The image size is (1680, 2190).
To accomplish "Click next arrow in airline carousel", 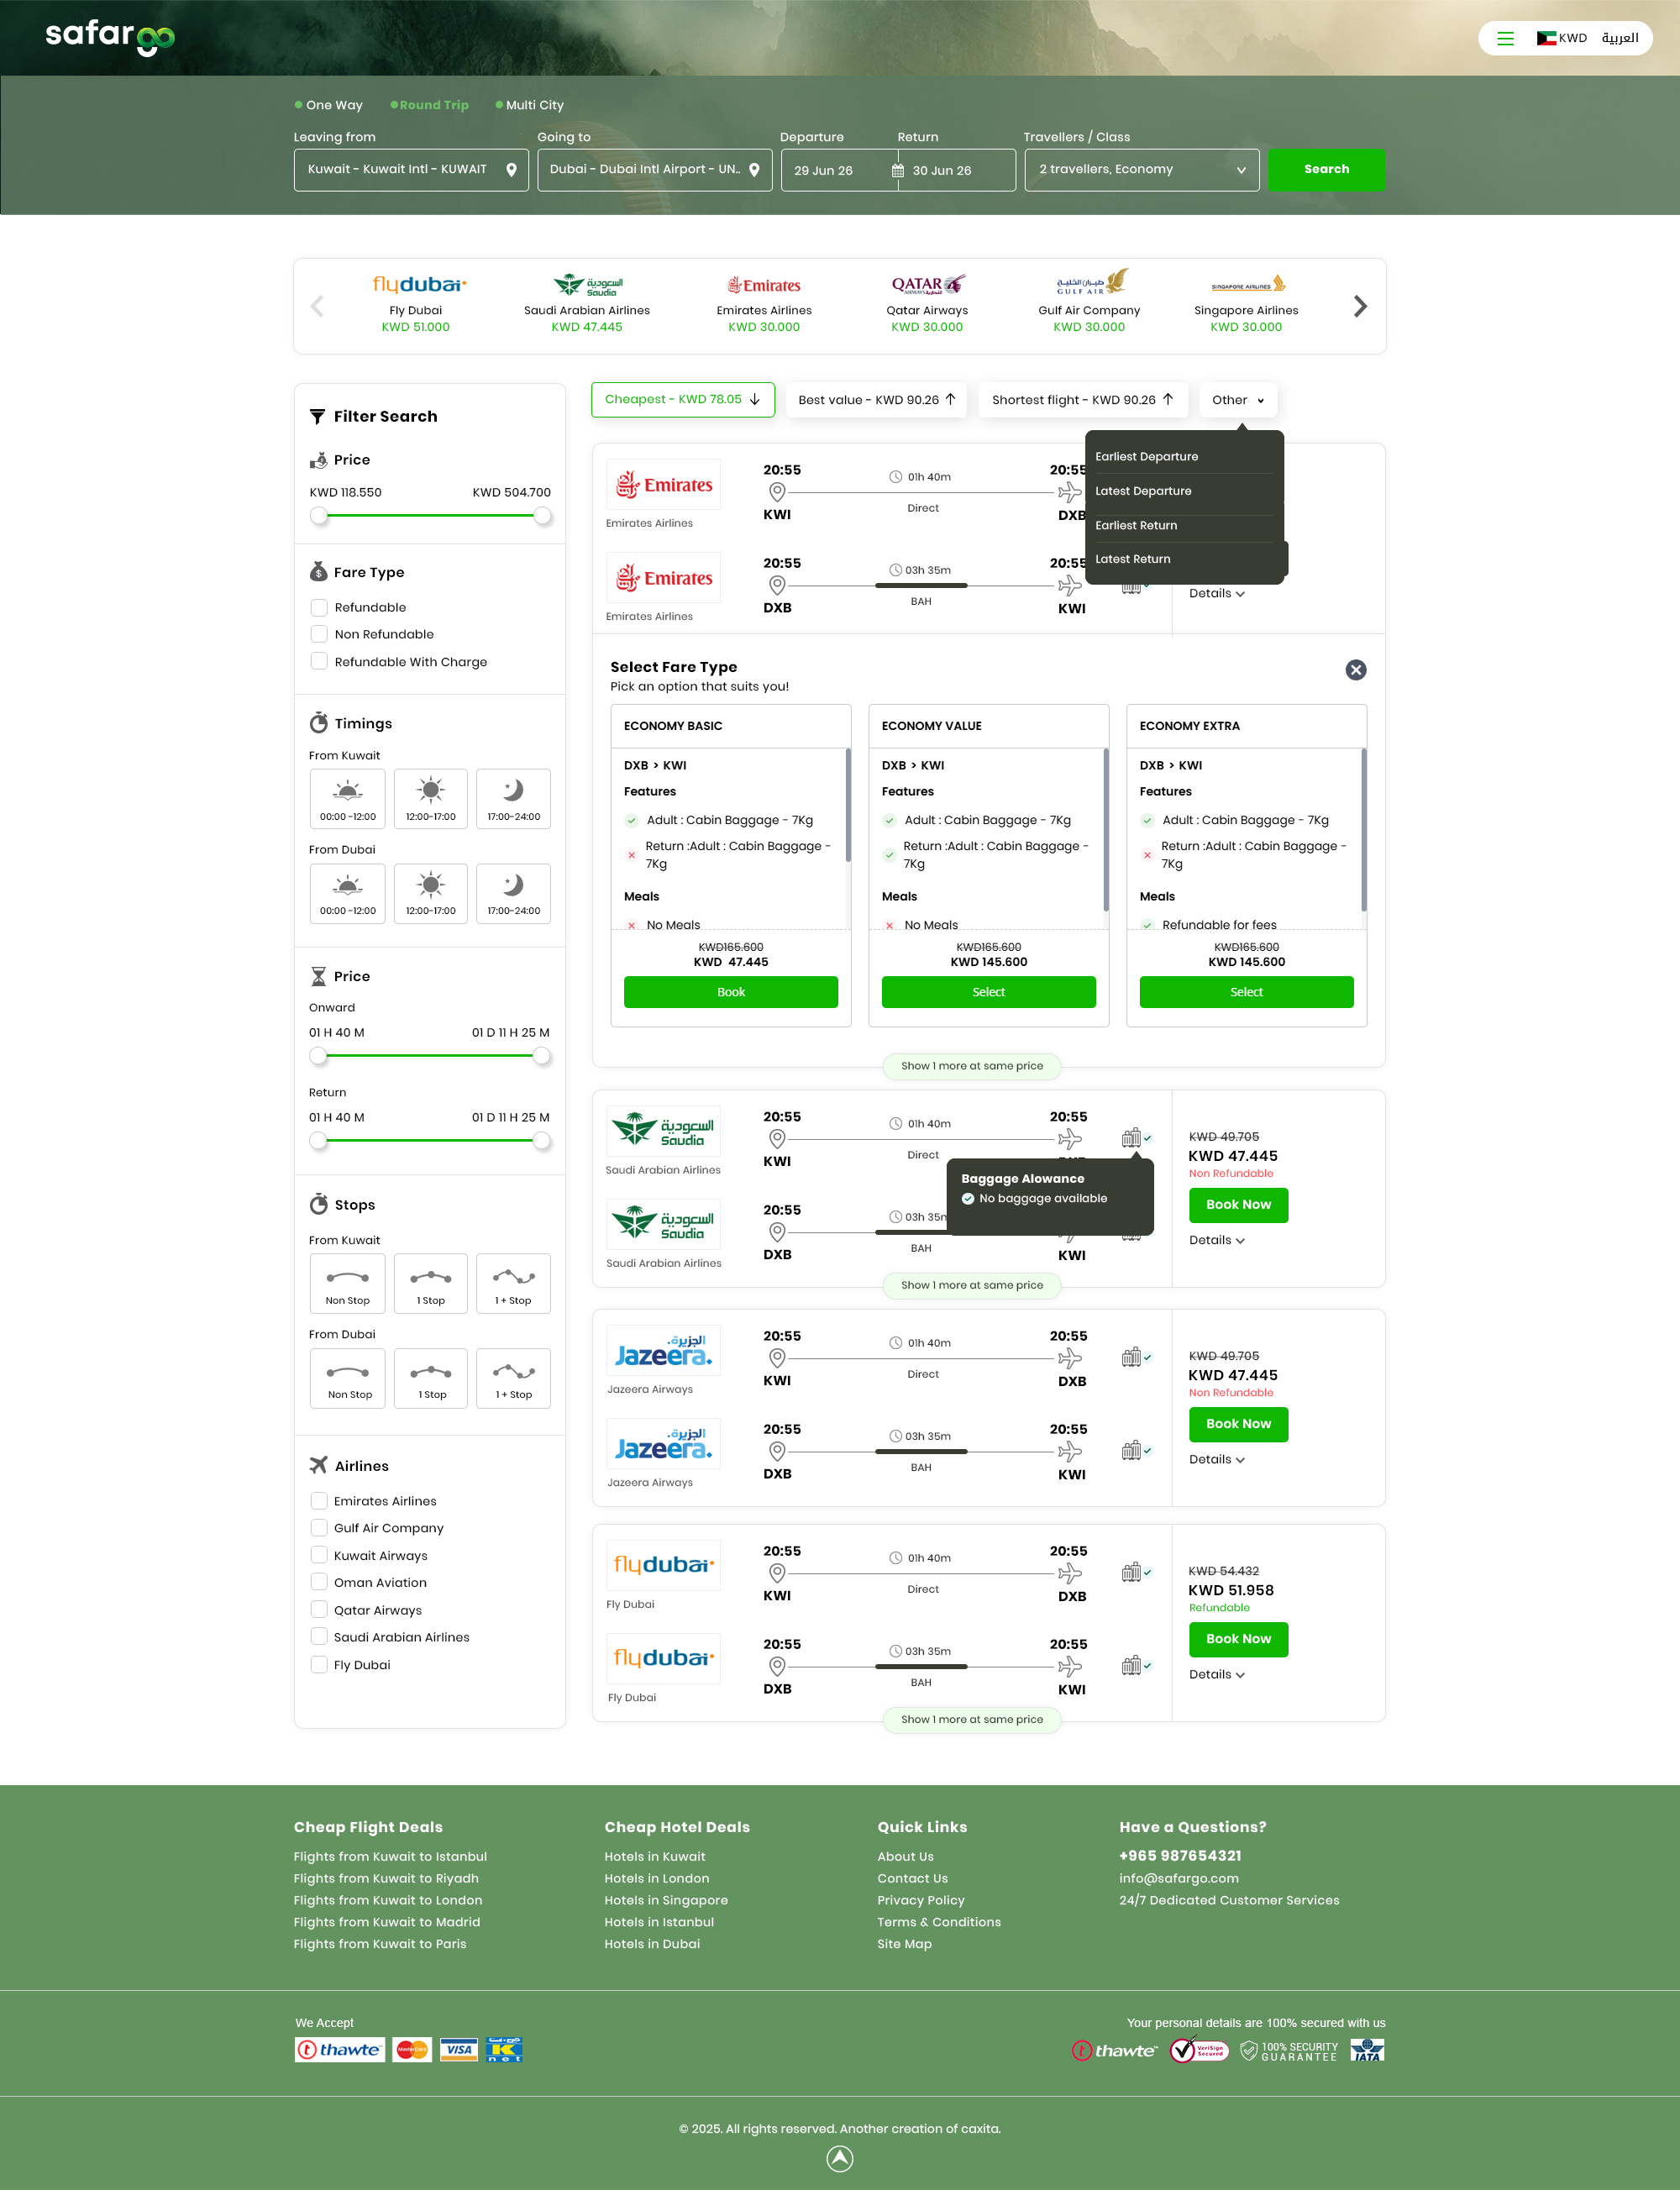I will 1359,306.
